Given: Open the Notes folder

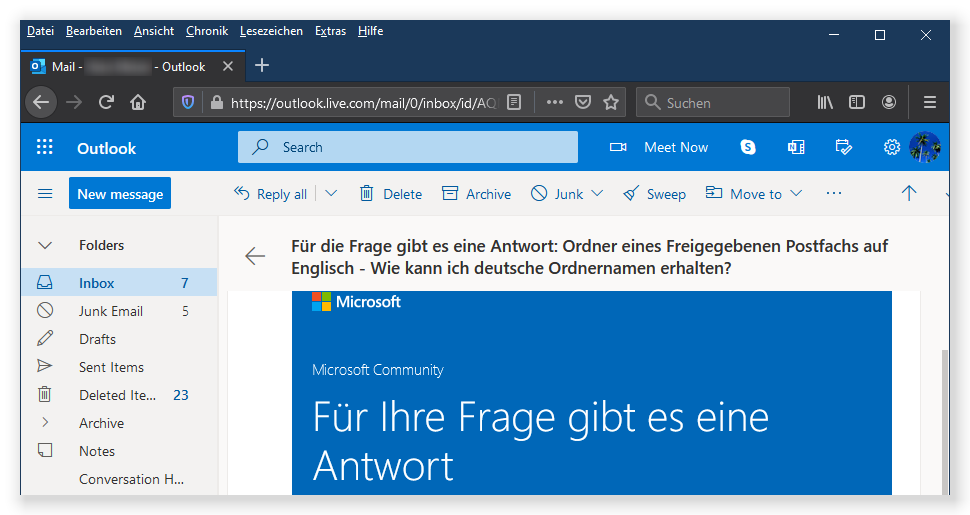Looking at the screenshot, I should tap(119, 451).
